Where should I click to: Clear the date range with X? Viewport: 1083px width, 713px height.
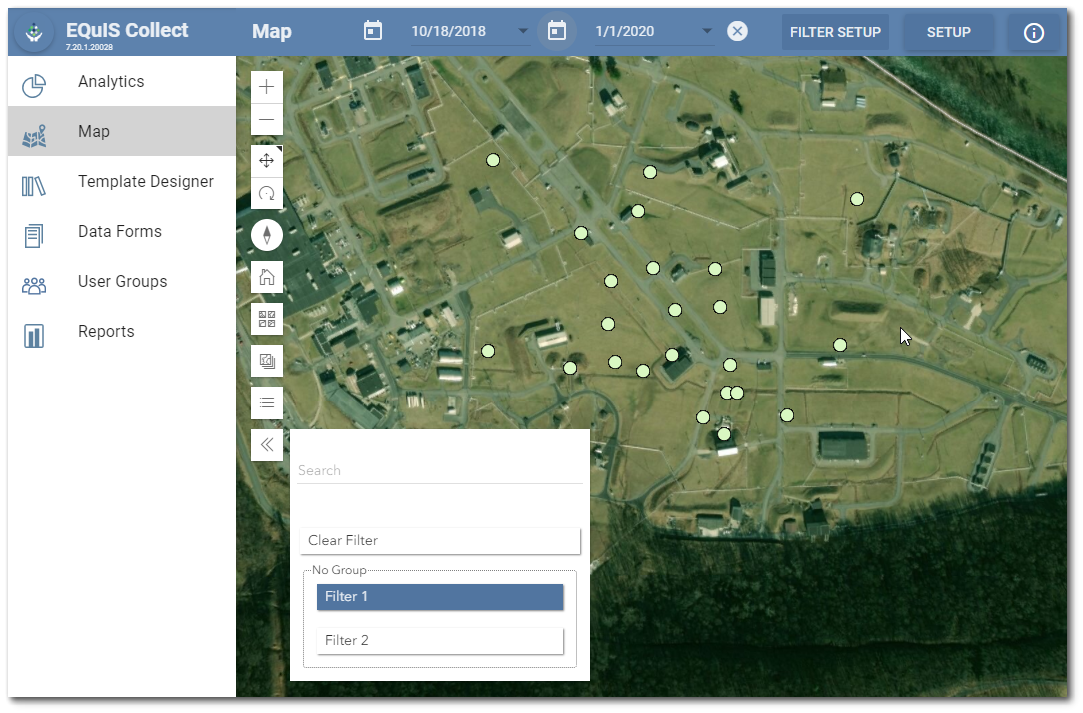pyautogui.click(x=738, y=31)
